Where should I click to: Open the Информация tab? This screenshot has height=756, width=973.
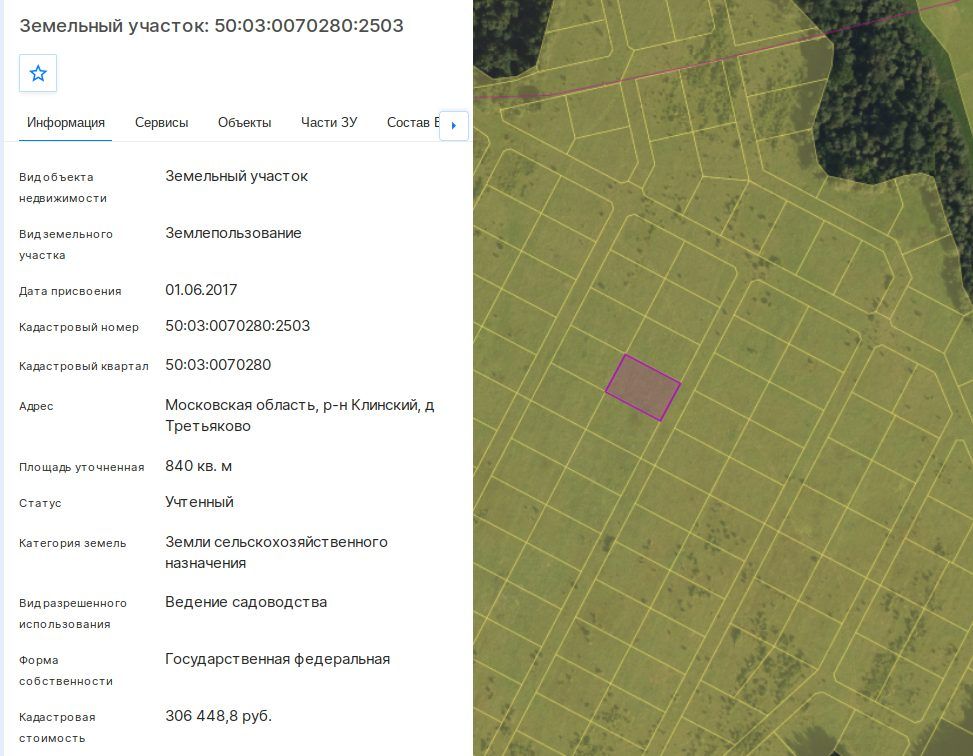click(66, 122)
